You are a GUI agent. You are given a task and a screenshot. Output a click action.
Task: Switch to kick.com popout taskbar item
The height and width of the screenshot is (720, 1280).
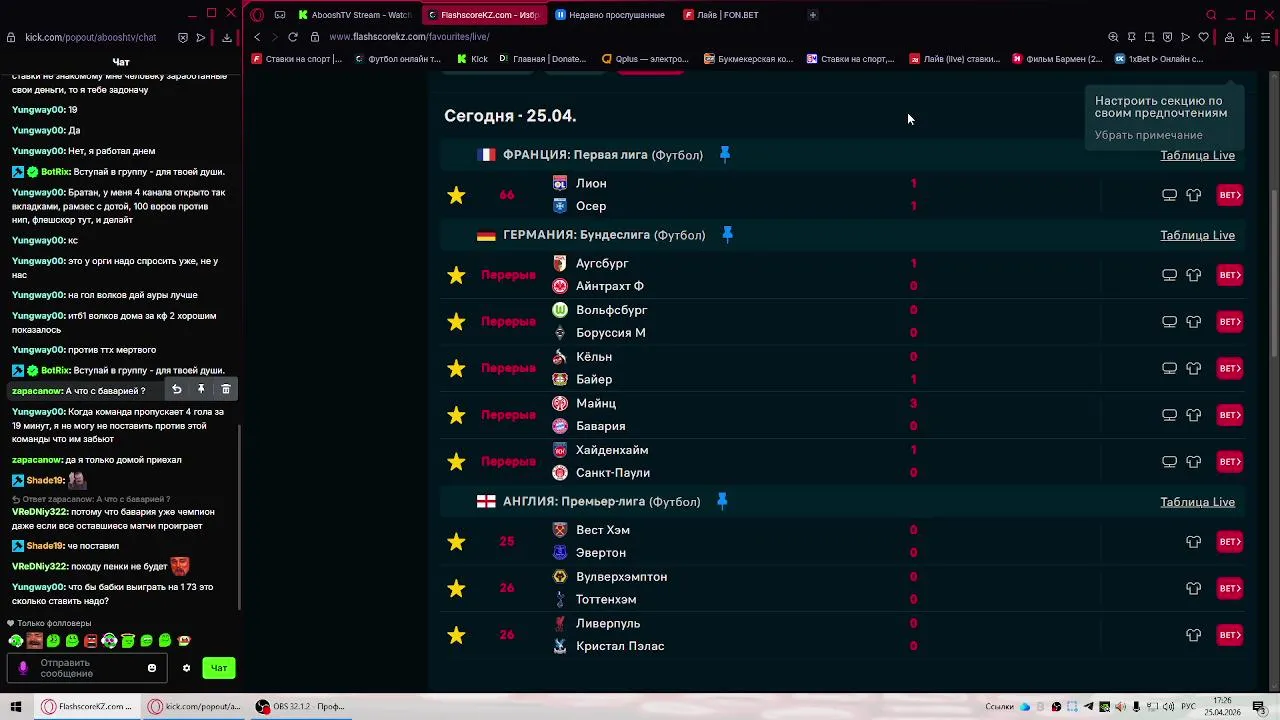(x=194, y=706)
